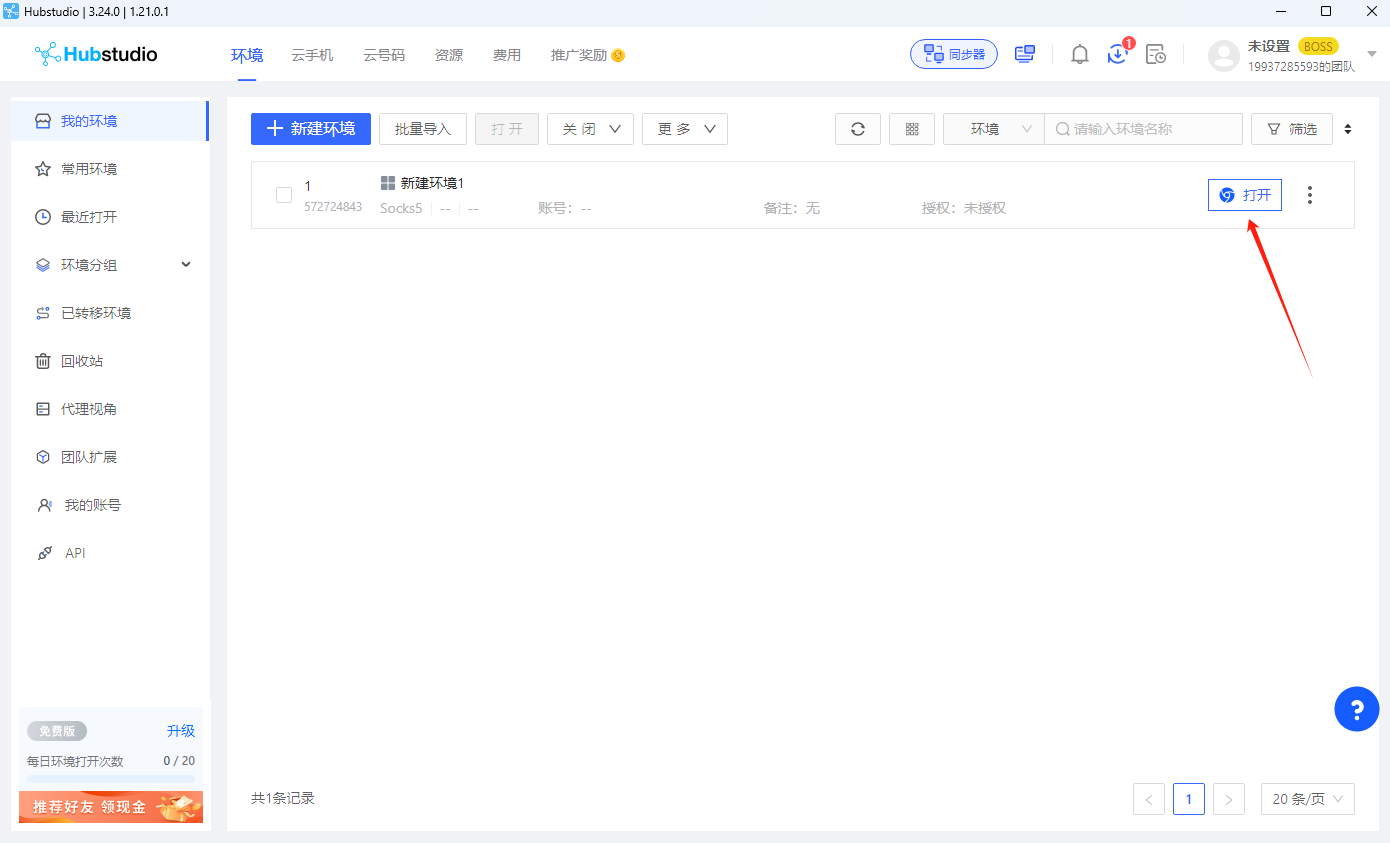
Task: Click the 批量导入 button
Action: coord(423,129)
